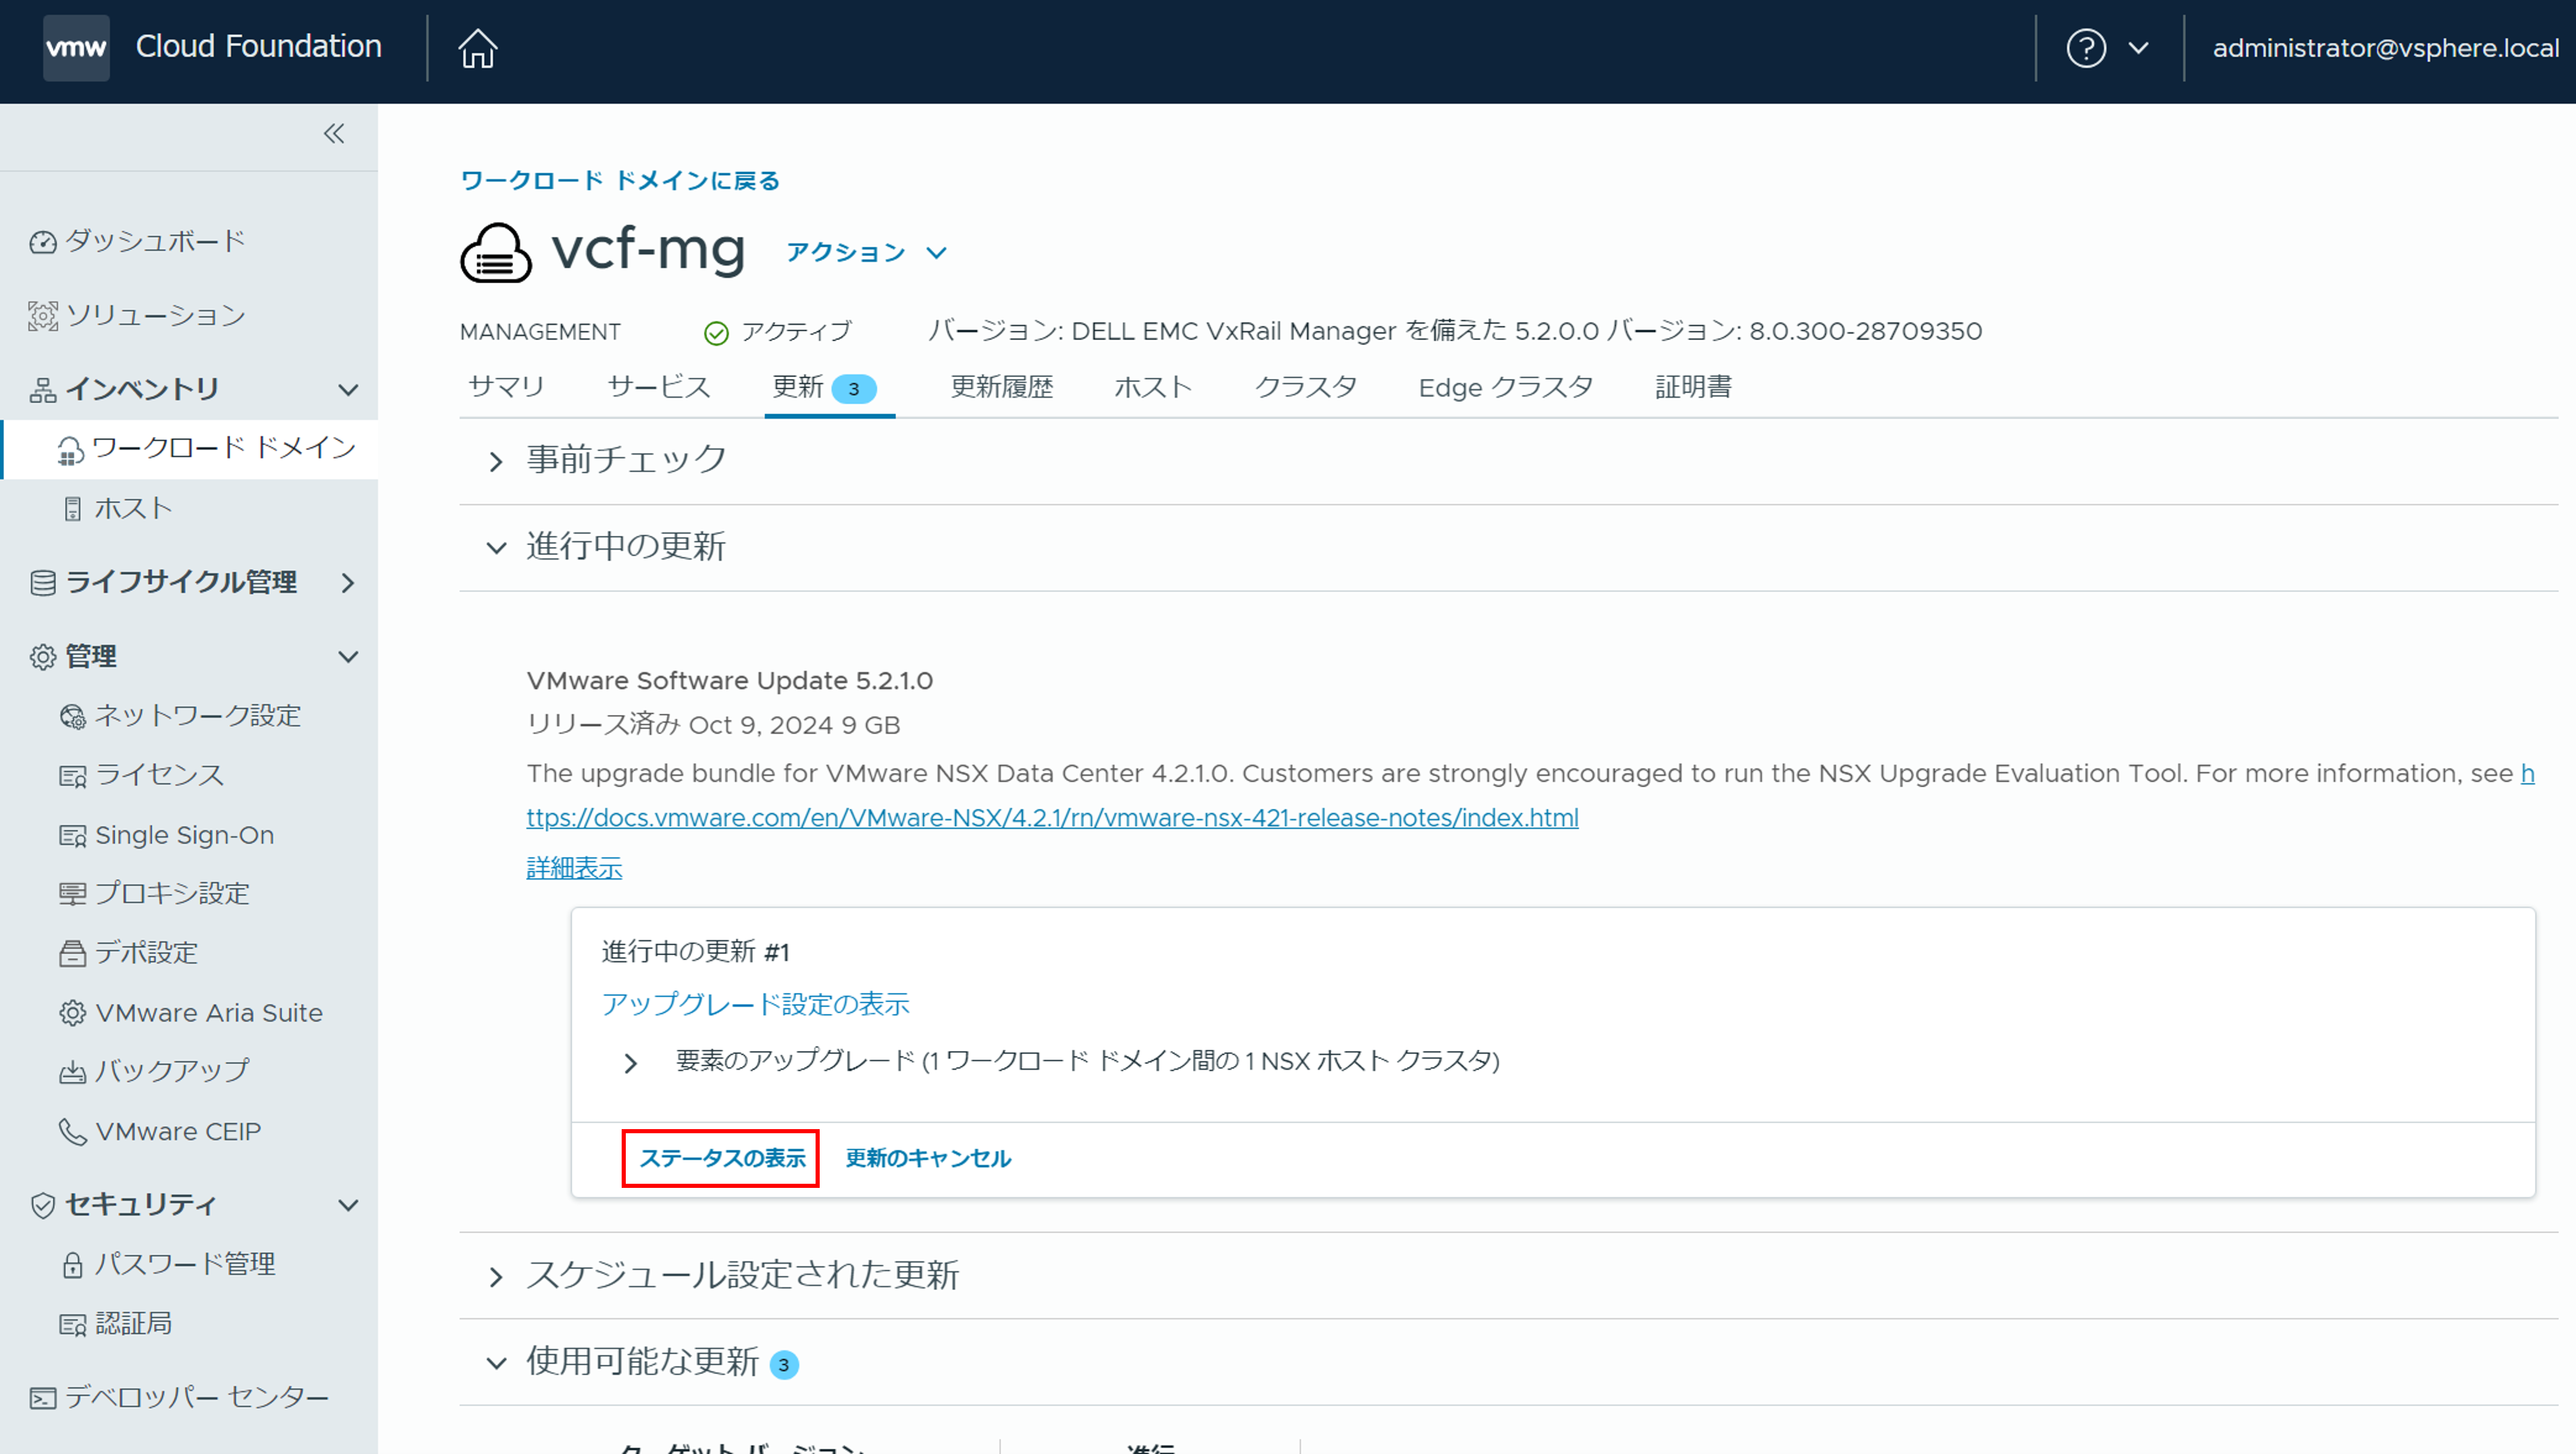This screenshot has height=1454, width=2576.
Task: Click the green アクティブ status icon
Action: (716, 333)
